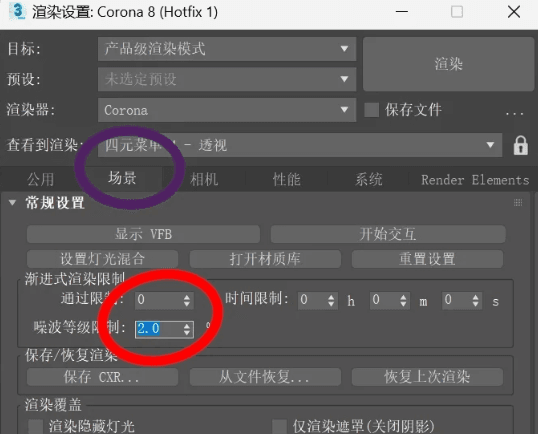Image resolution: width=538 pixels, height=434 pixels.
Task: Click the rollout grip dots icon
Action: click(x=518, y=203)
